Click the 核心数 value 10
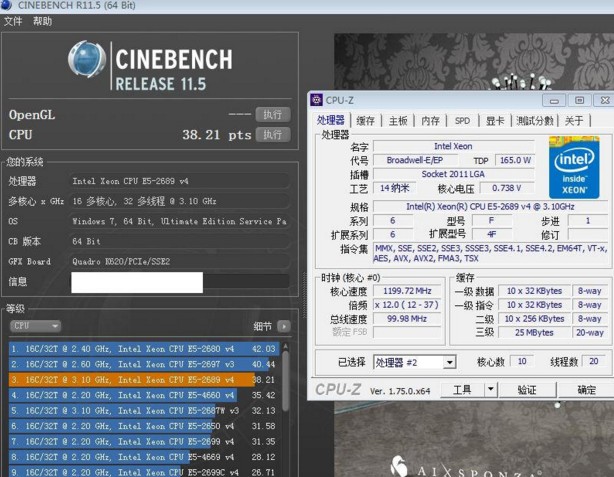This screenshot has height=477, width=614. tap(522, 362)
